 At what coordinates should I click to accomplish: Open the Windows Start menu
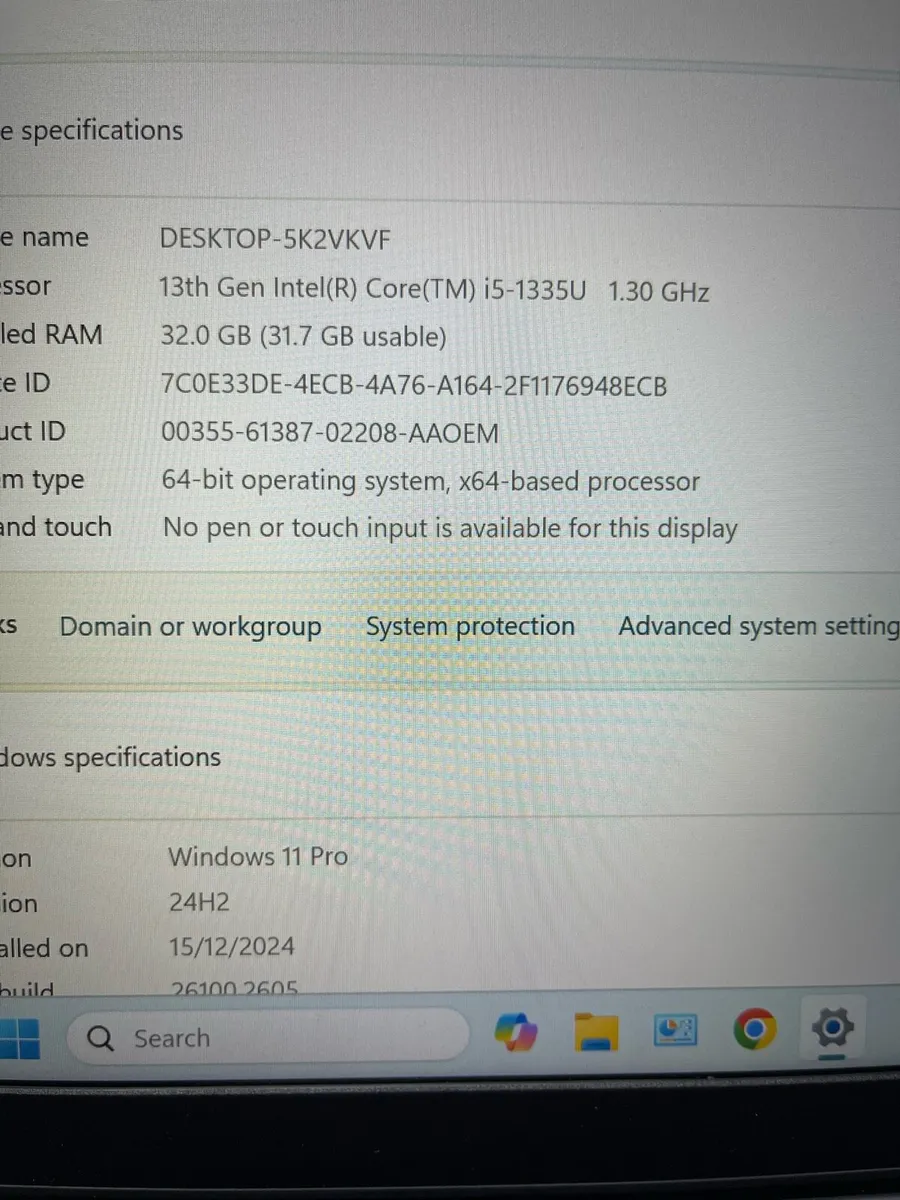coord(19,1040)
